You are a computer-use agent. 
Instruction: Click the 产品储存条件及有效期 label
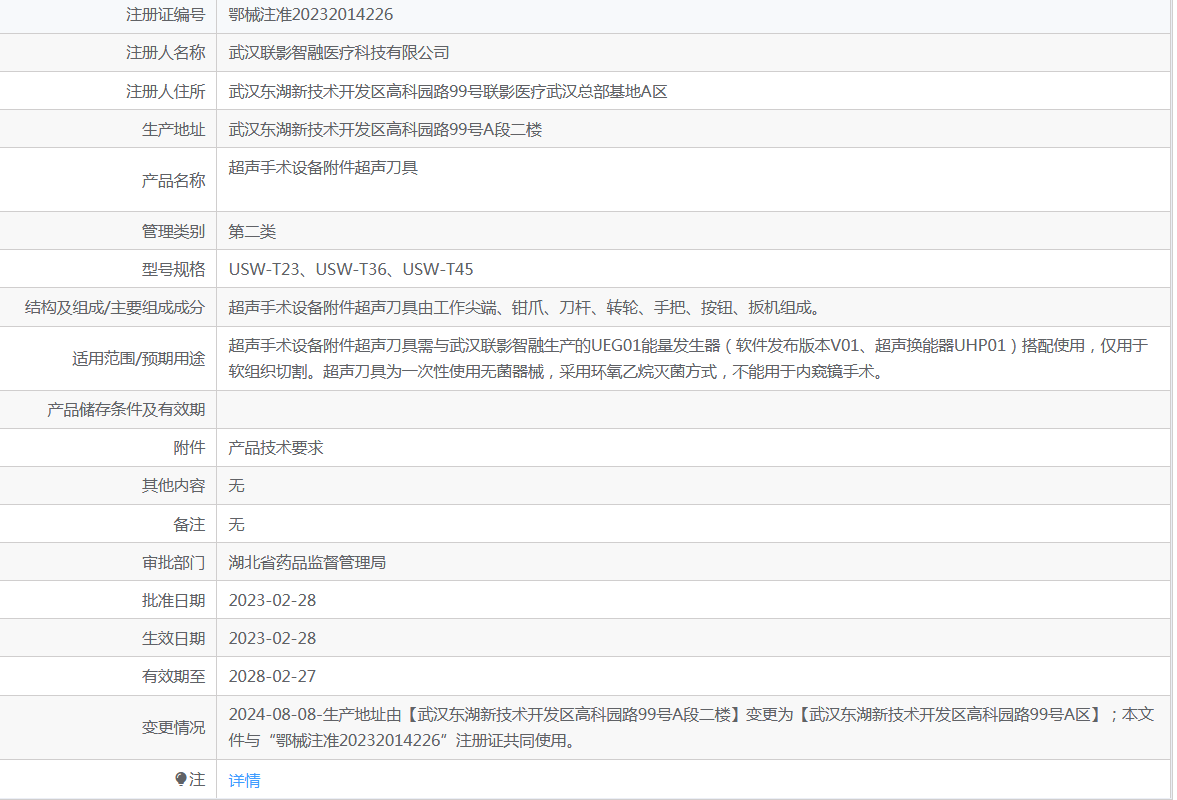pos(126,410)
